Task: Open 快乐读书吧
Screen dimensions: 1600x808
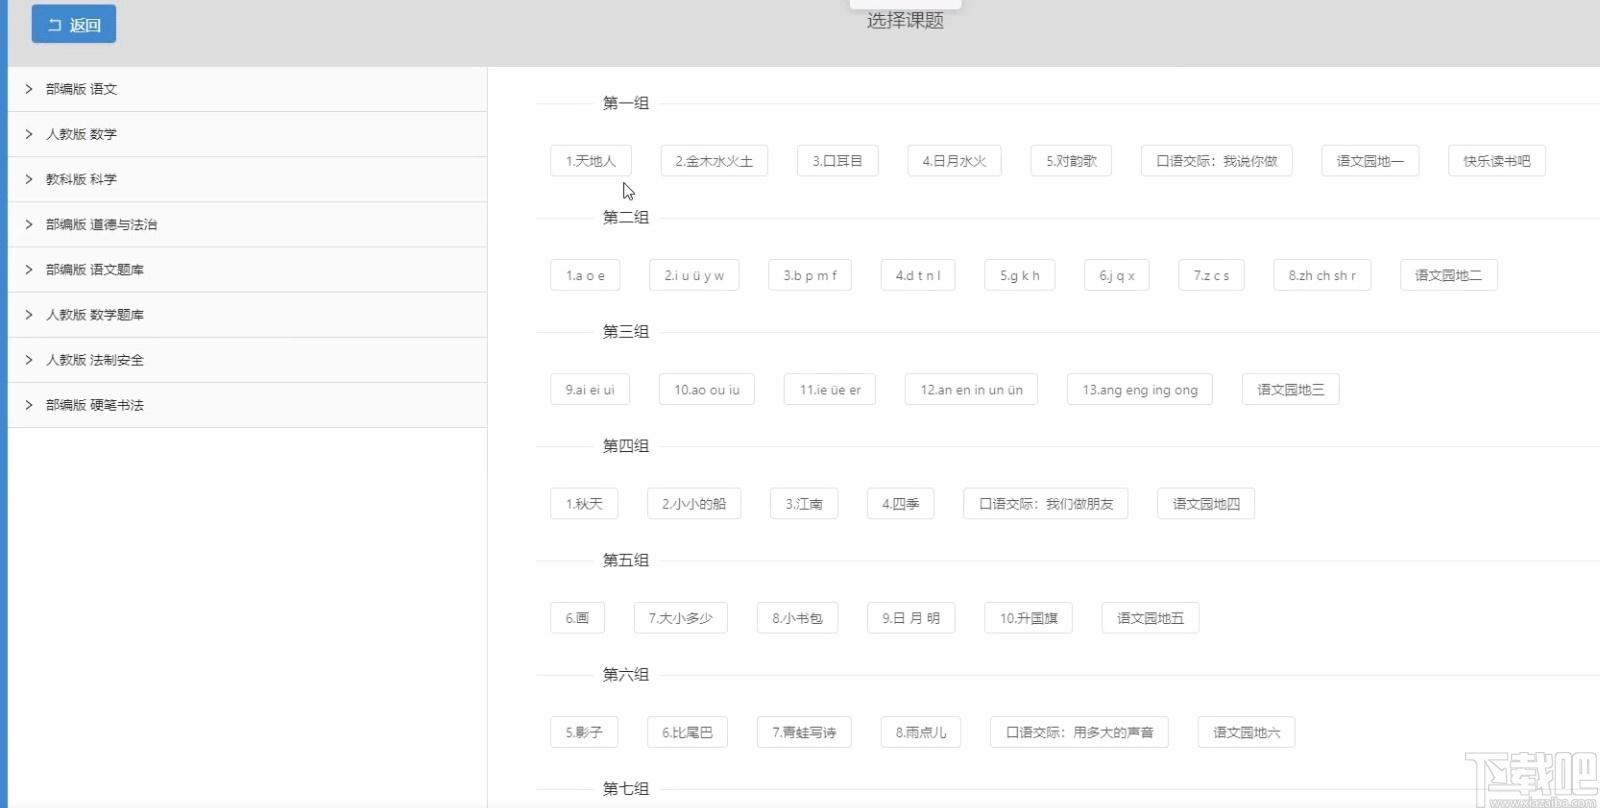Action: click(1497, 161)
